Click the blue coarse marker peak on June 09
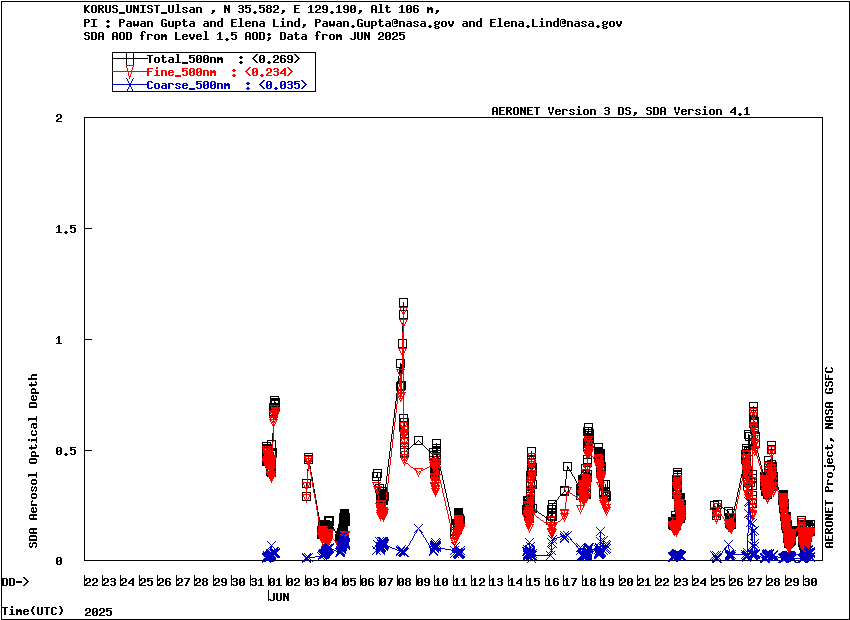Image resolution: width=850 pixels, height=620 pixels. coord(418,529)
